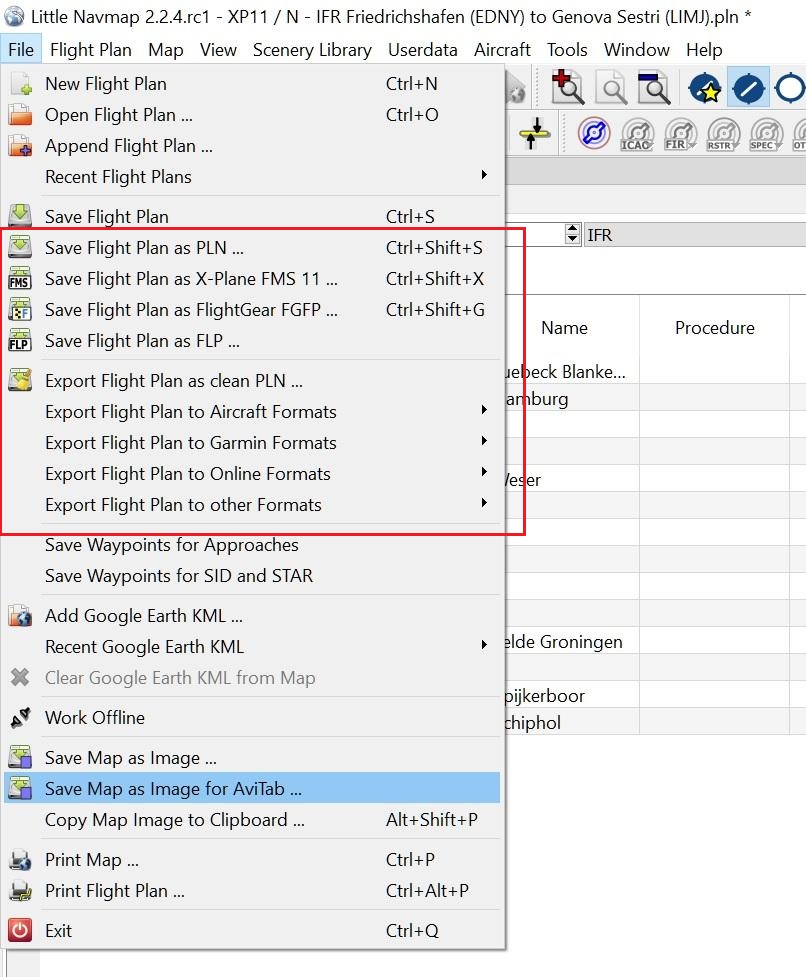
Task: Click the up arrow of the altitude stepper
Action: (x=570, y=229)
